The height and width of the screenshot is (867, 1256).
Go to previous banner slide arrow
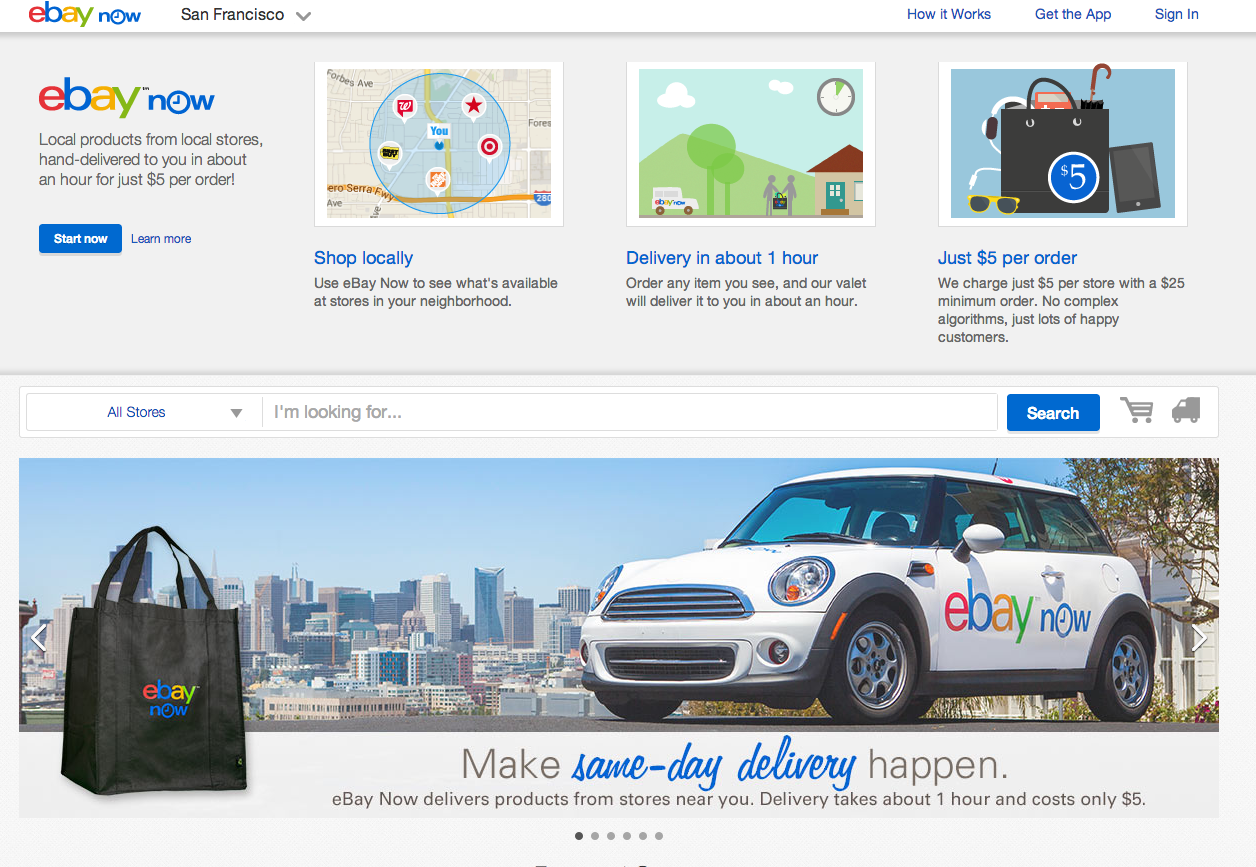pyautogui.click(x=39, y=638)
